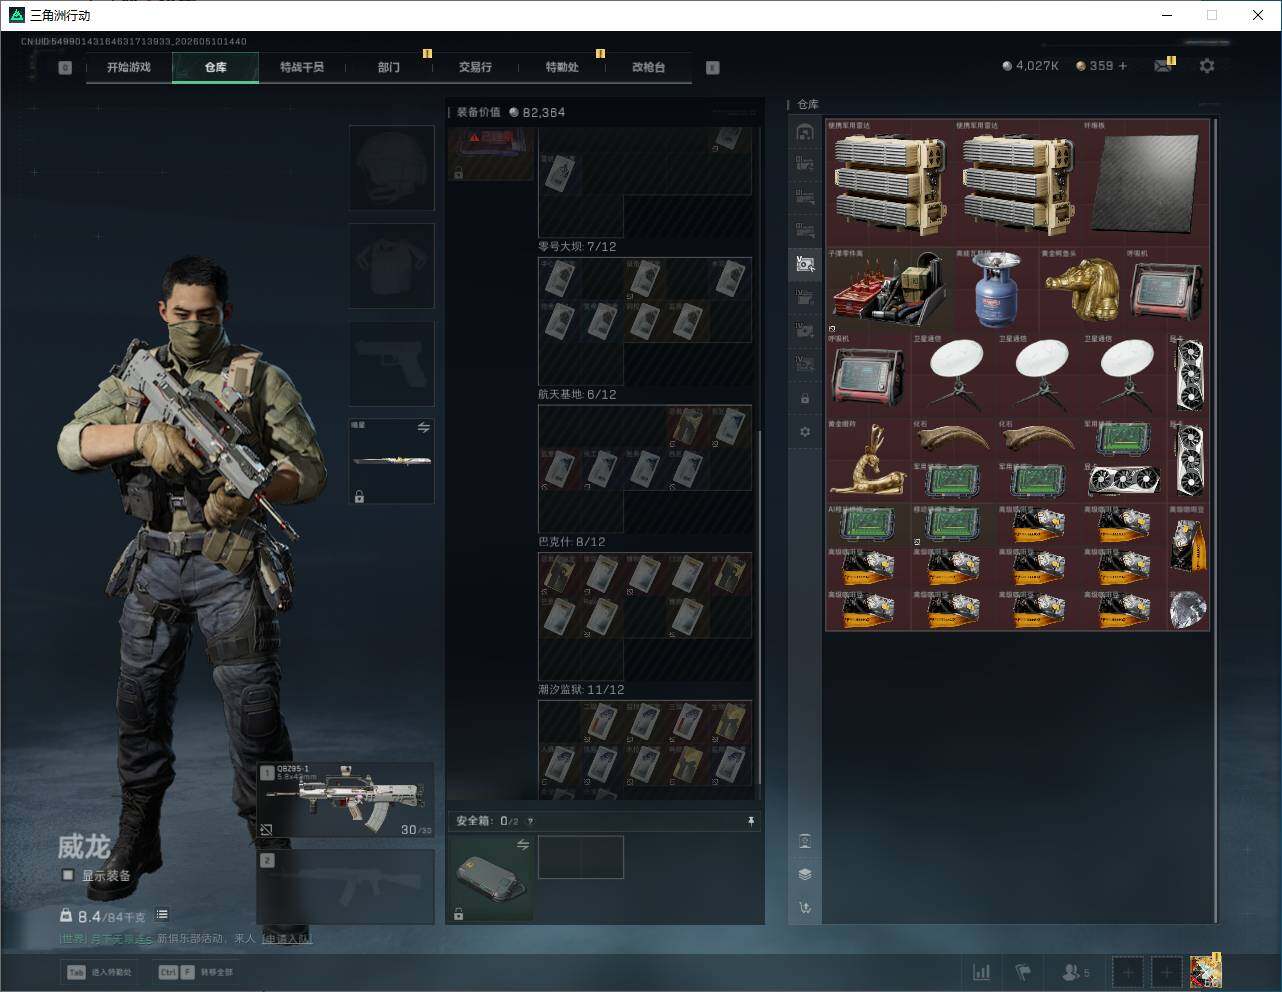Open the 开始游戏 tab
1282x992 pixels.
pyautogui.click(x=129, y=67)
